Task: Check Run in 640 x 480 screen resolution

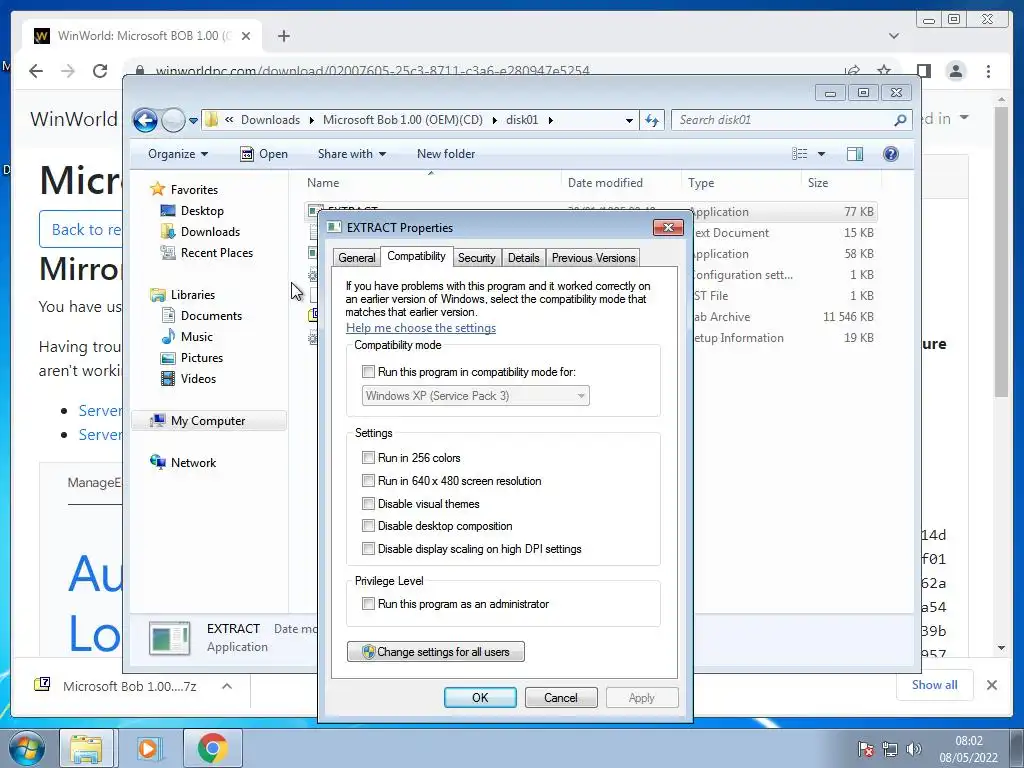Action: (x=368, y=481)
